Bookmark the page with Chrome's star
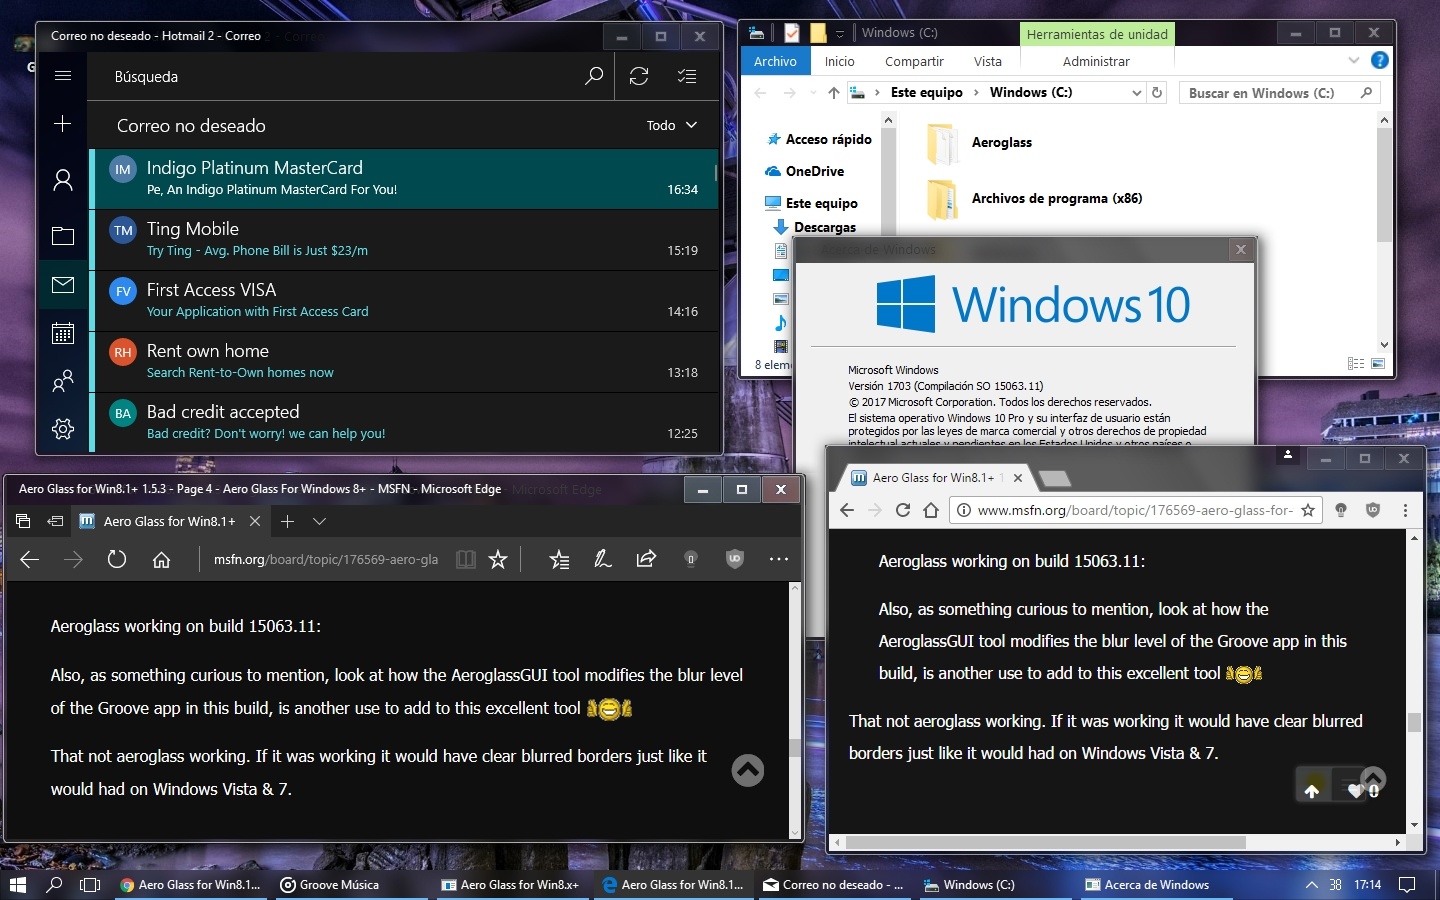Viewport: 1440px width, 900px height. tap(1308, 510)
